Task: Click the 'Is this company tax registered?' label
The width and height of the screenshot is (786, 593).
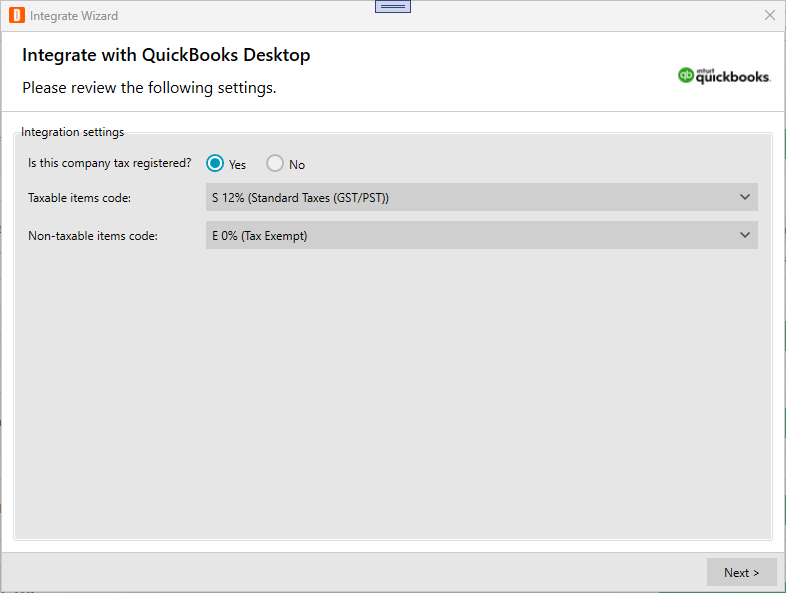Action: (x=109, y=163)
